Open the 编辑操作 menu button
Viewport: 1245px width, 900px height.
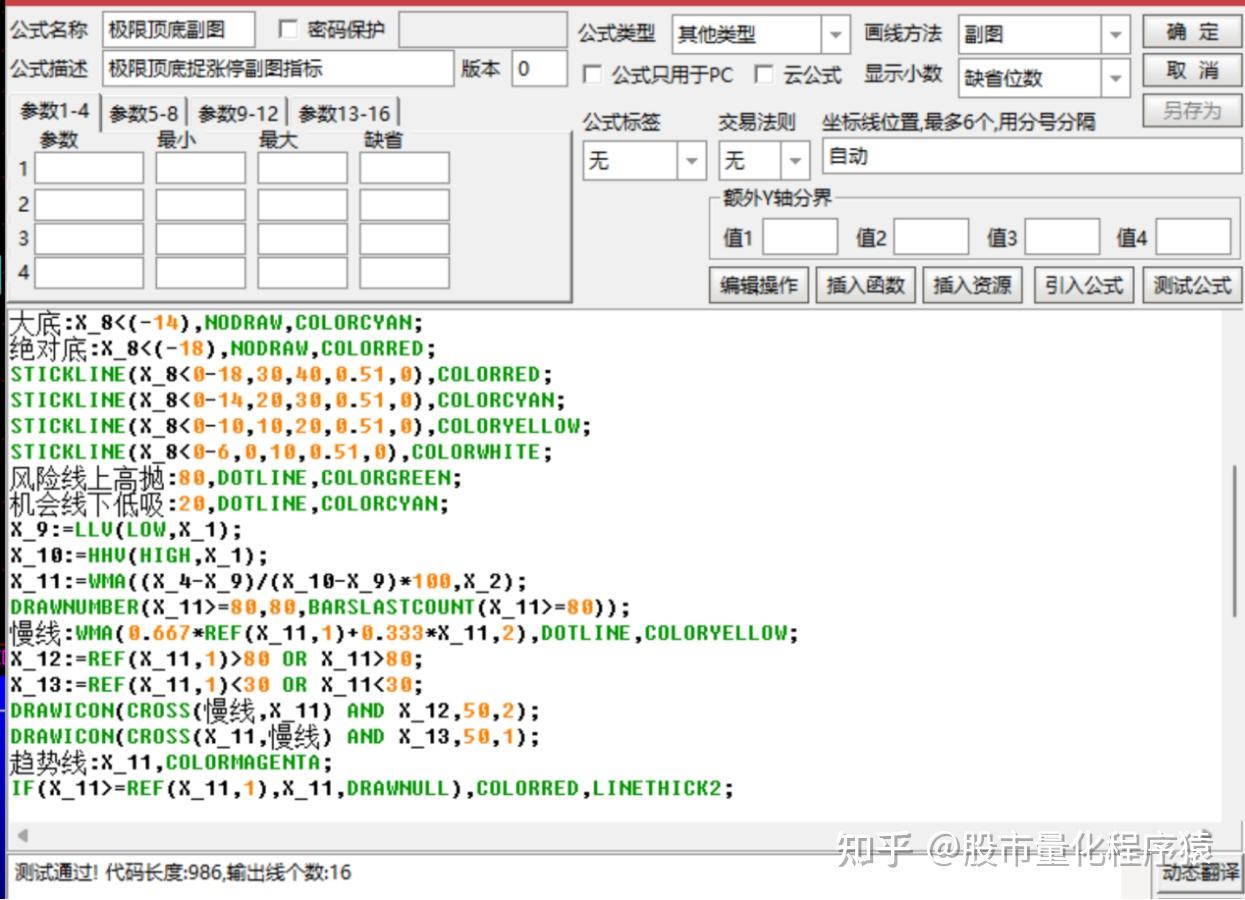759,285
